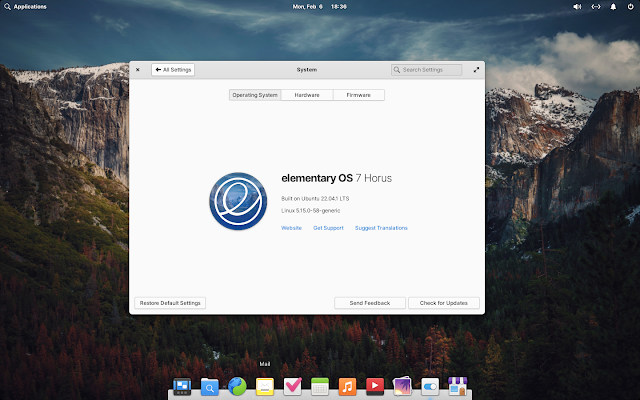The width and height of the screenshot is (640, 400).
Task: Open the Web browser dock icon
Action: coord(237,386)
